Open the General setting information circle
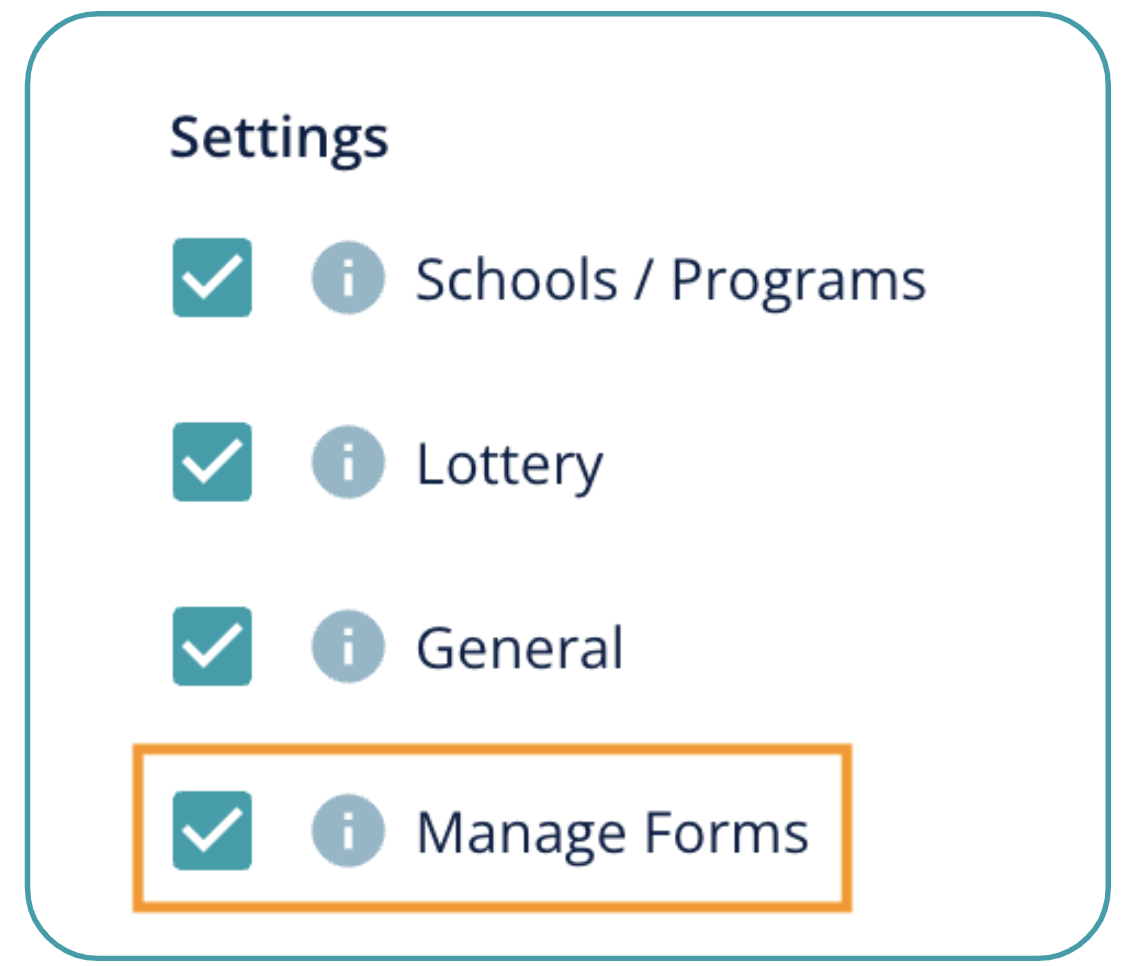 pos(347,646)
